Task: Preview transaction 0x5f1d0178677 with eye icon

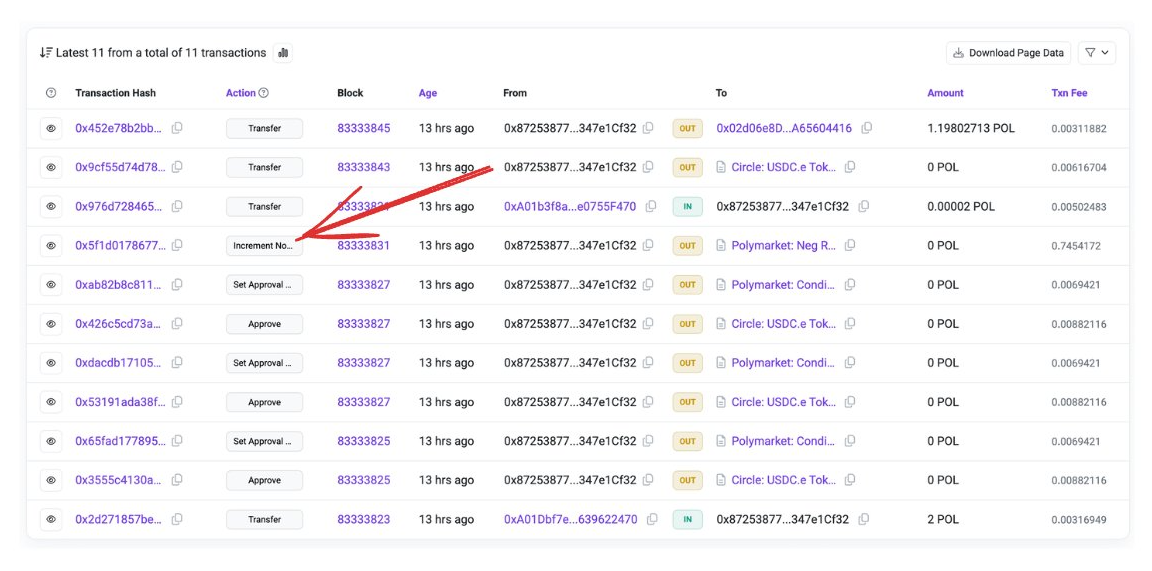Action: (51, 246)
